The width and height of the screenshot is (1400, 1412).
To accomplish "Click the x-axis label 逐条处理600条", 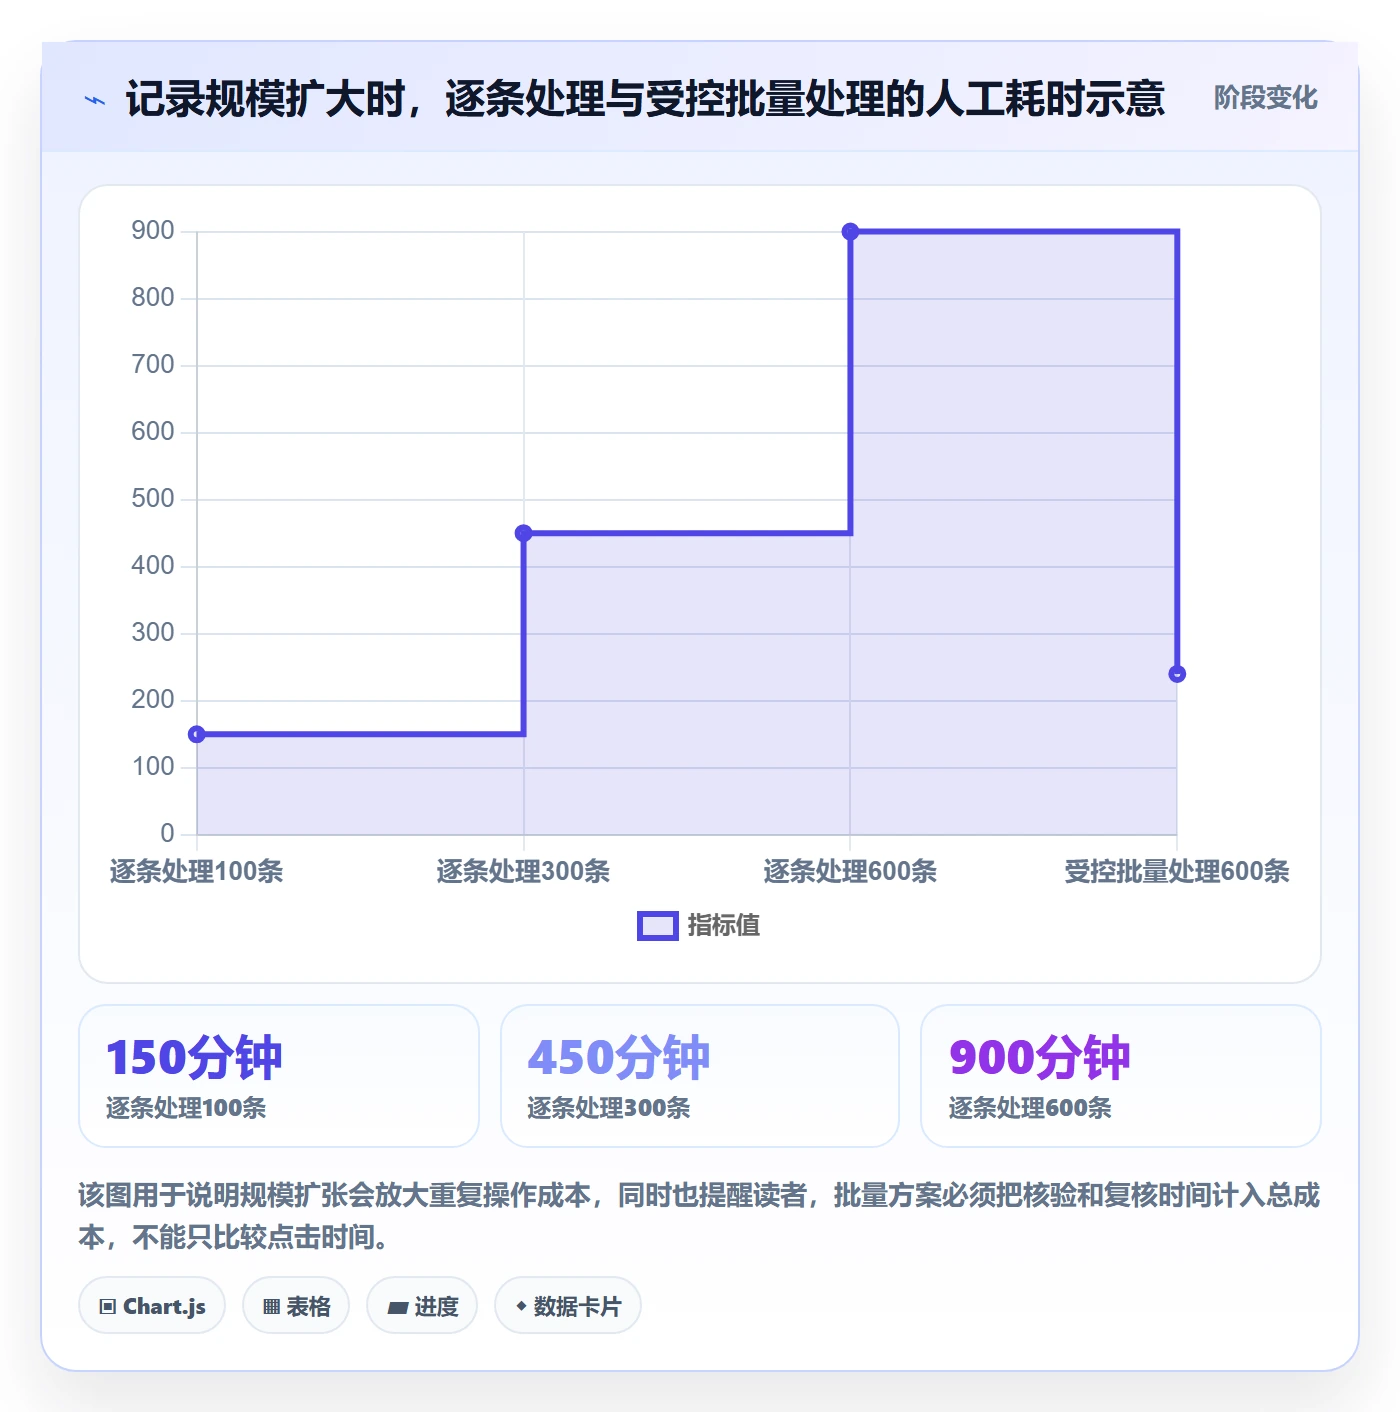I will [850, 871].
